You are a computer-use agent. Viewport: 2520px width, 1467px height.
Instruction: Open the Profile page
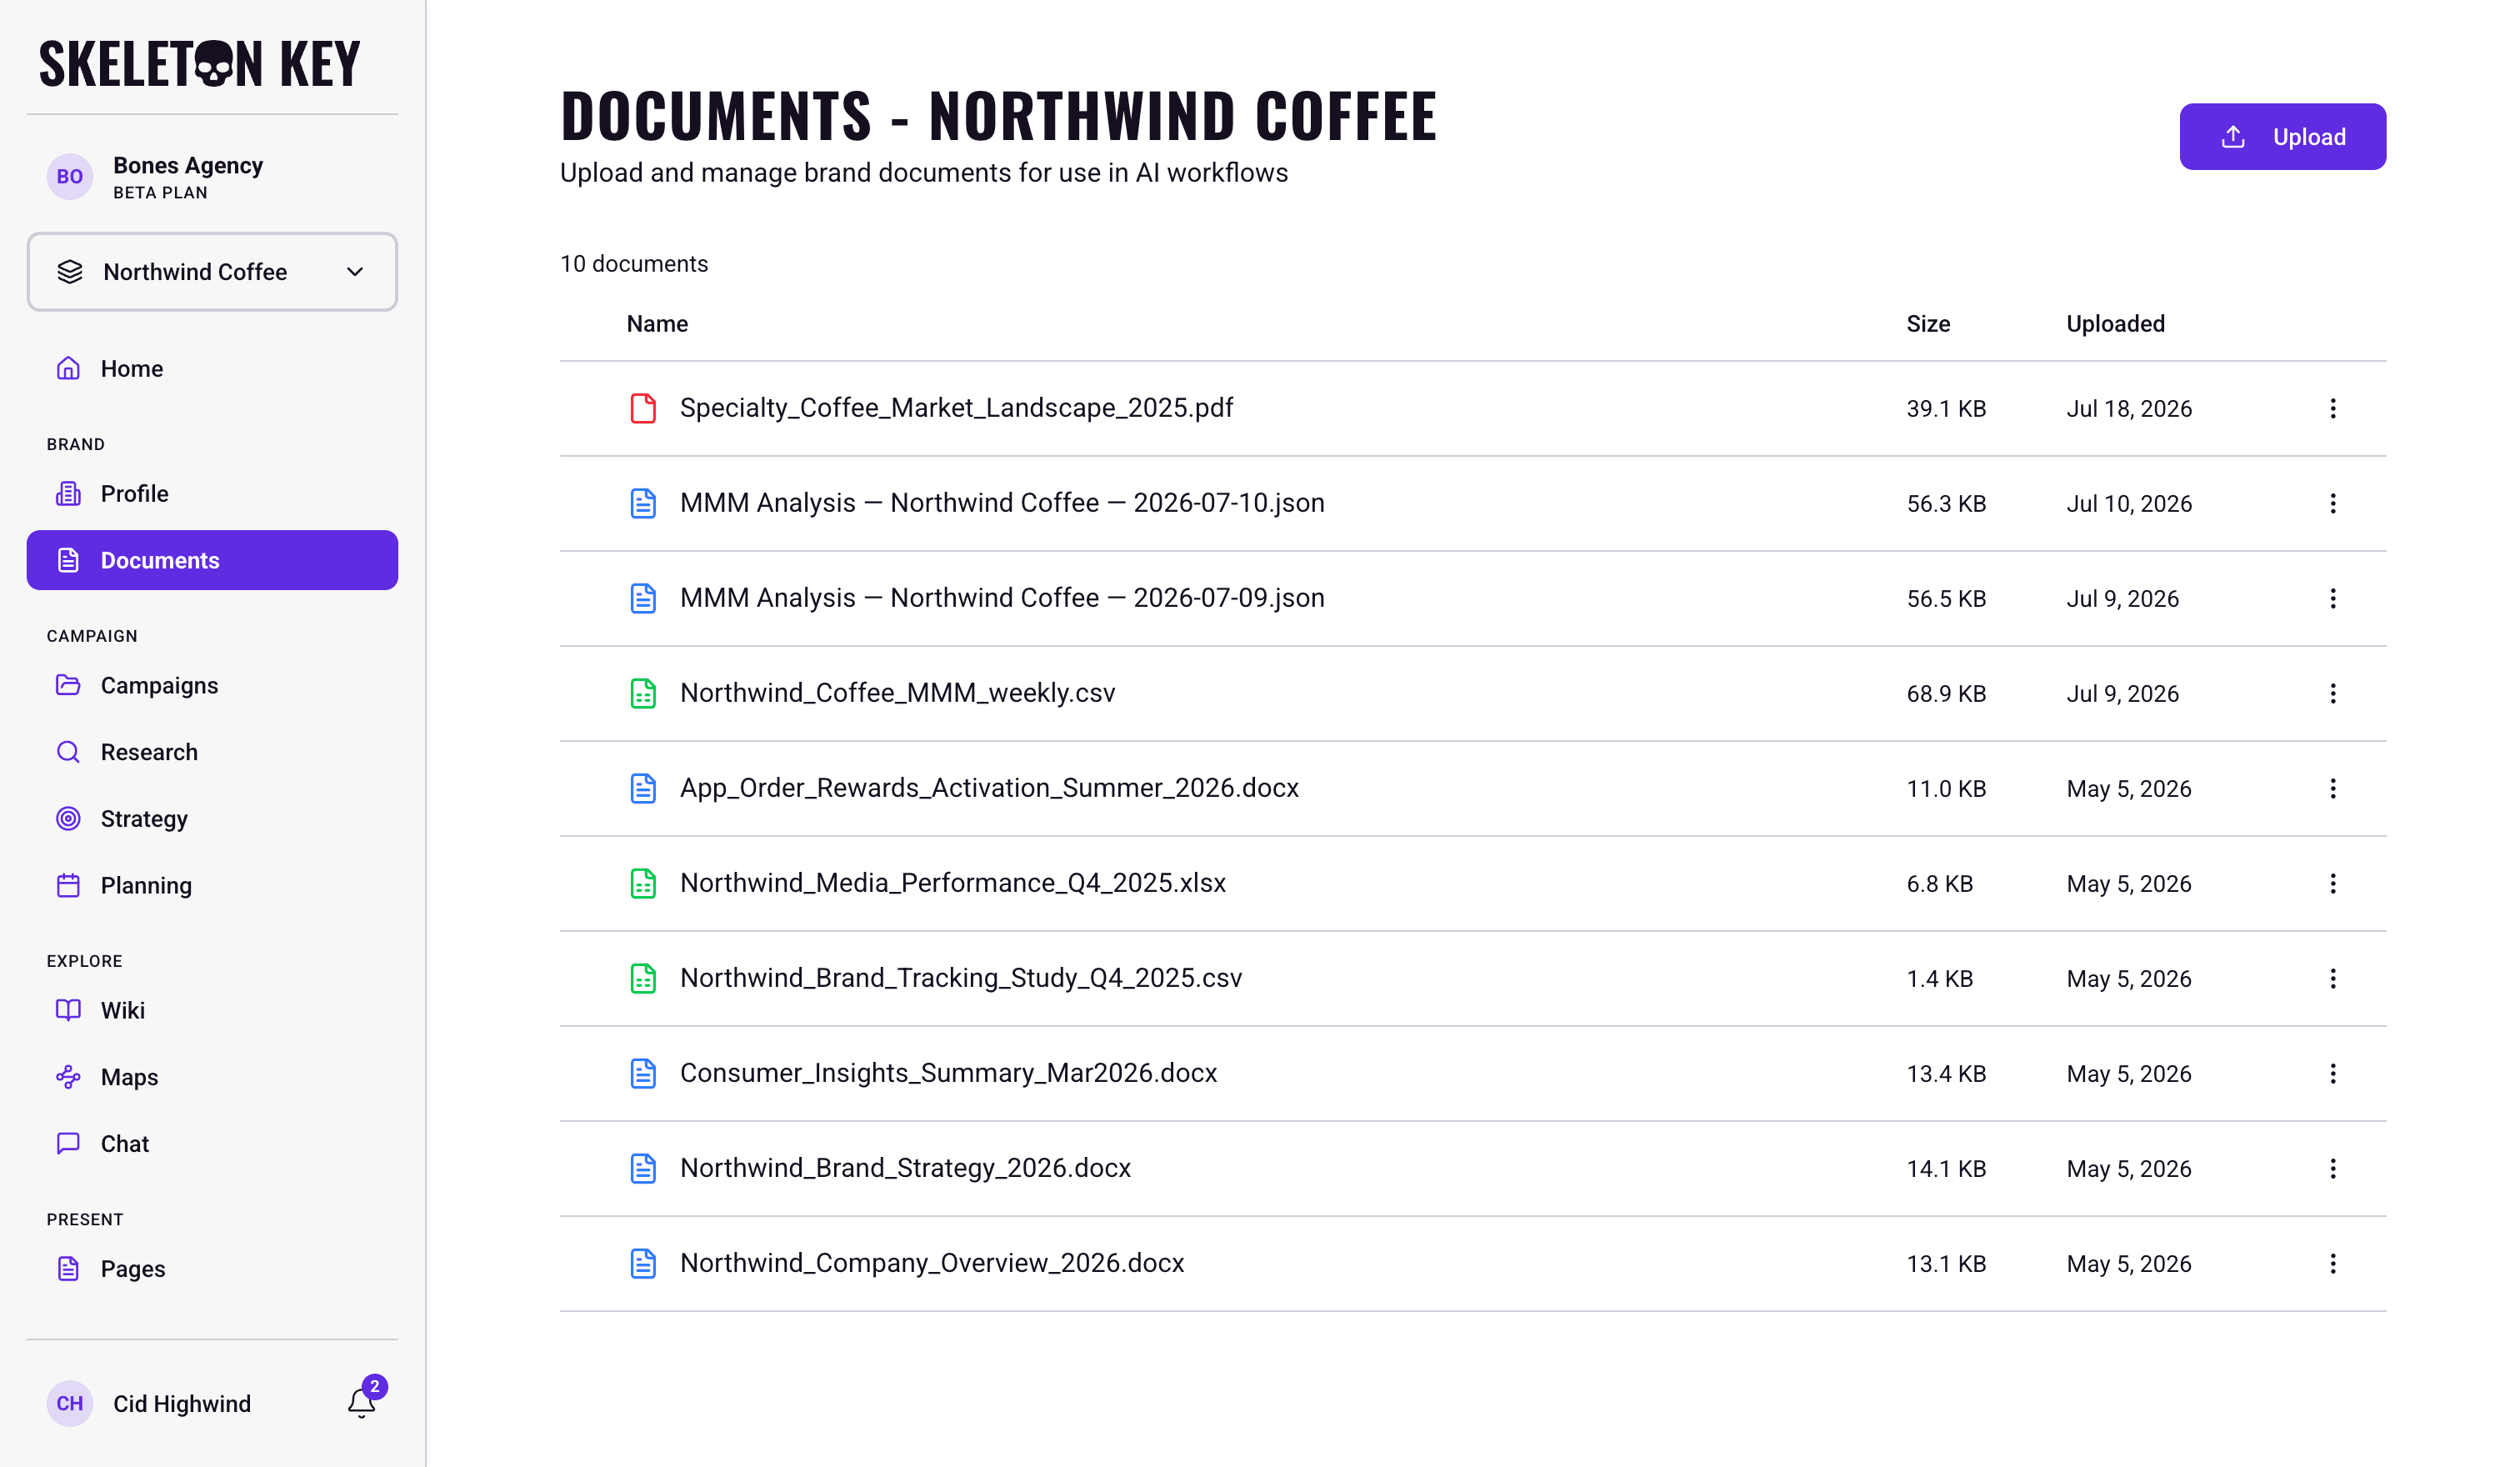[x=212, y=494]
